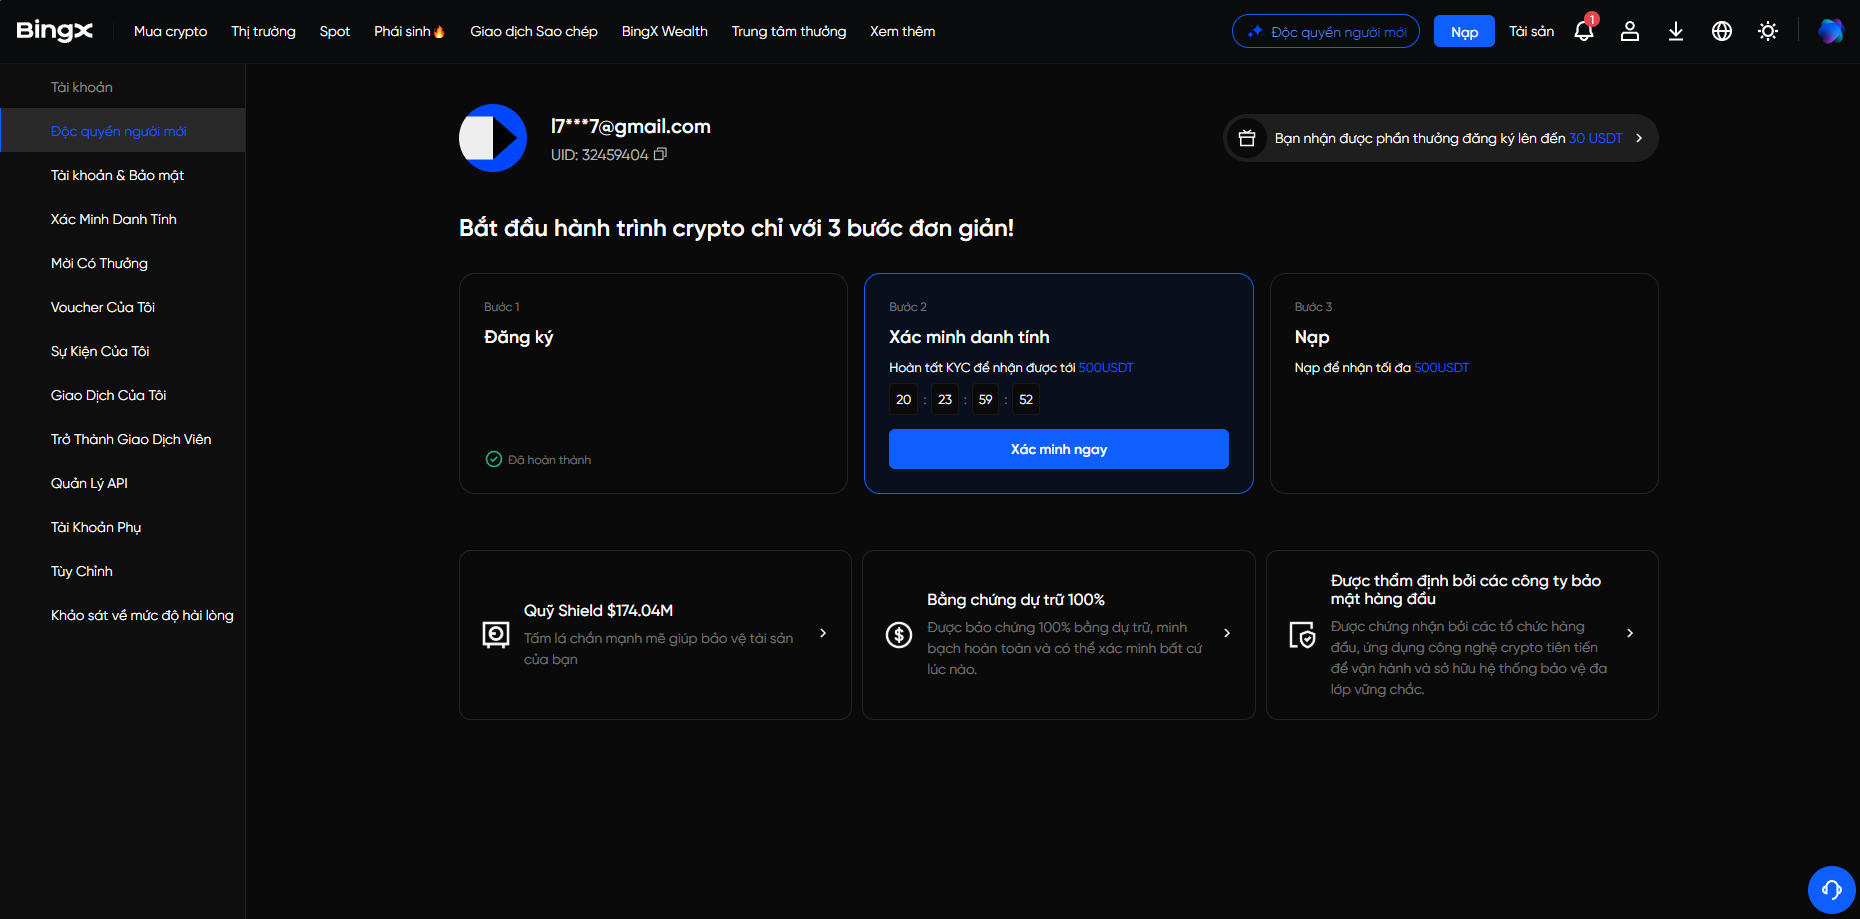Expand the registration reward banner arrow
Image resolution: width=1860 pixels, height=919 pixels.
(1639, 138)
